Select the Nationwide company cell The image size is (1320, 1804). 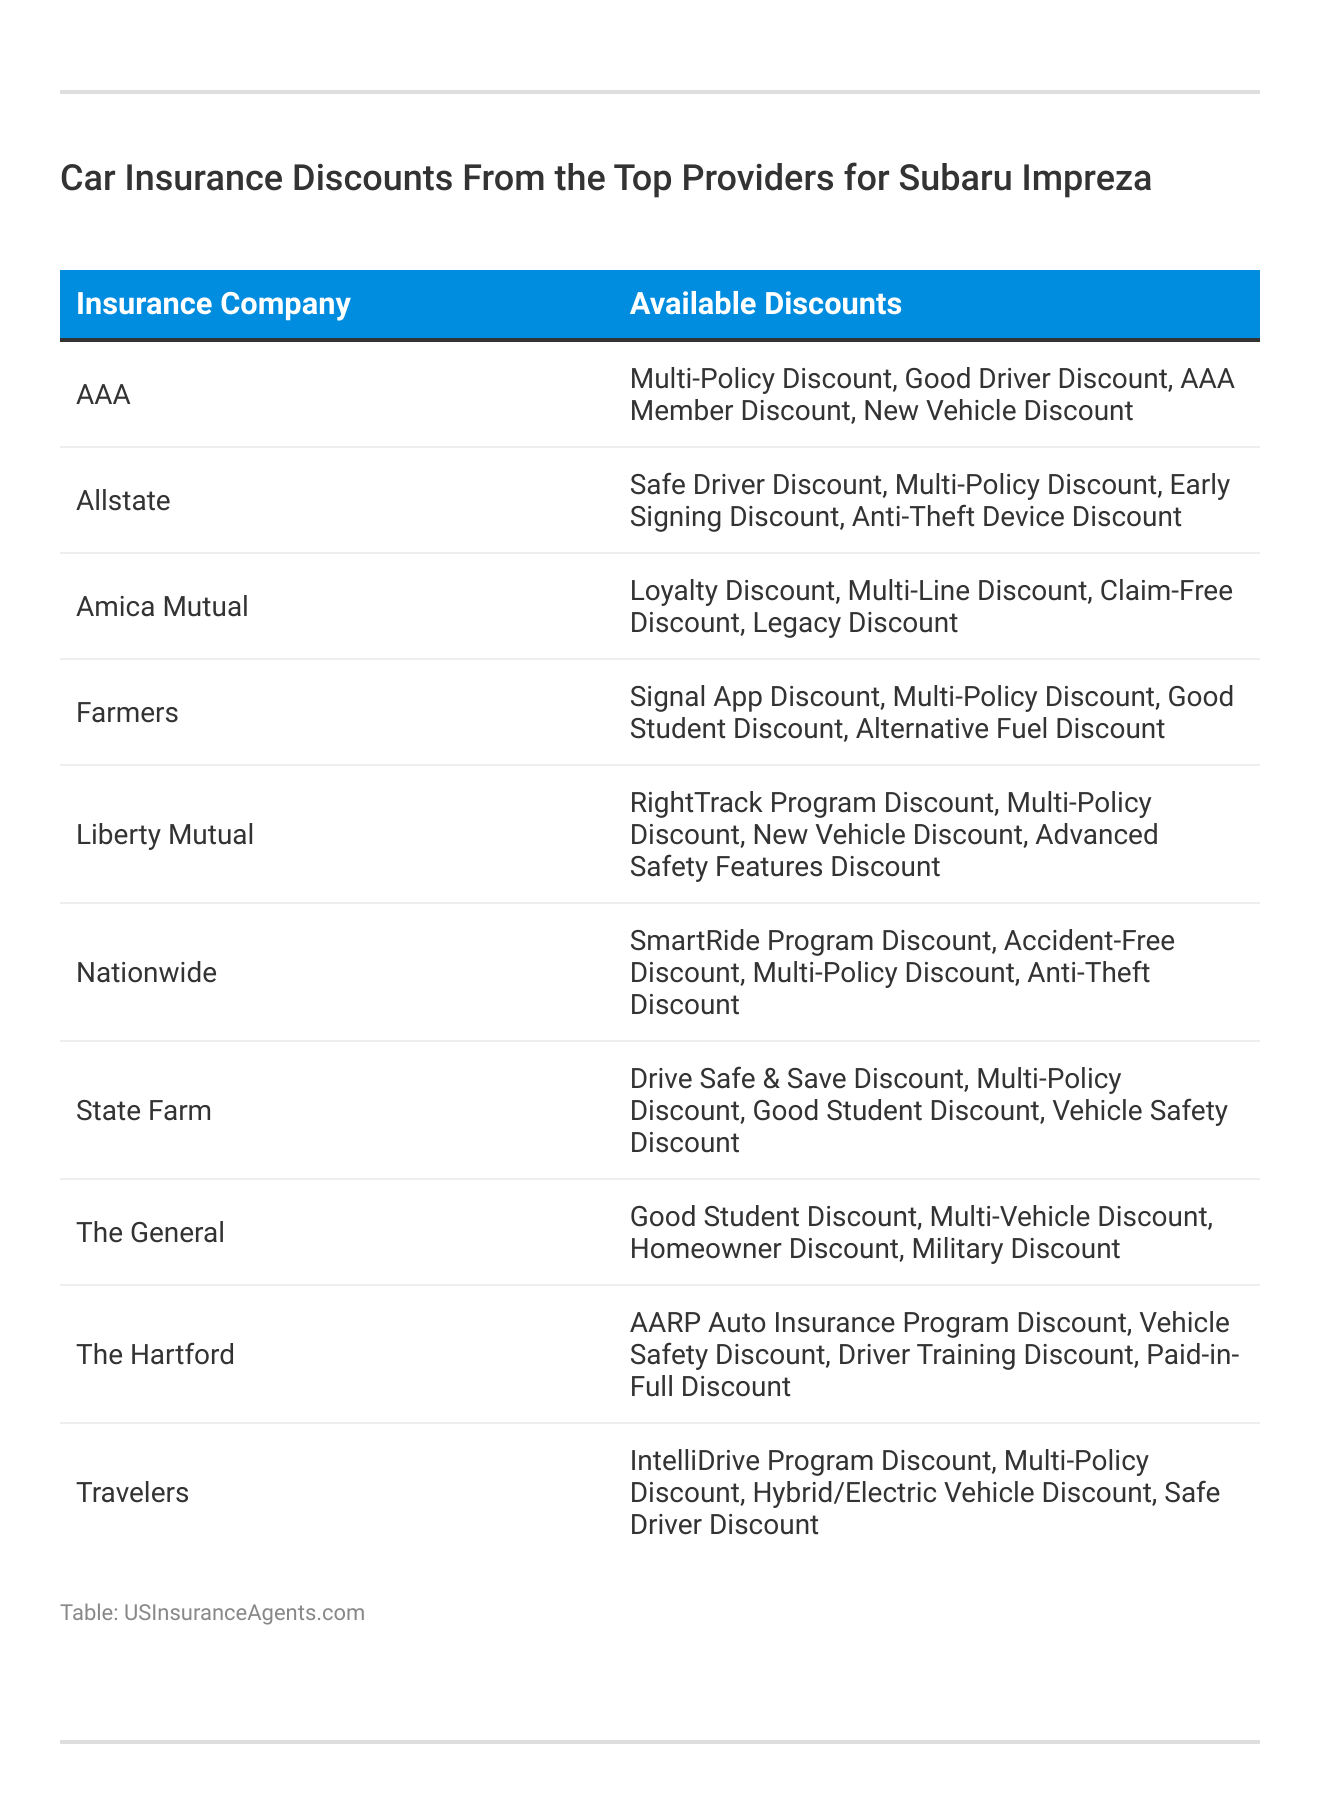tap(146, 972)
